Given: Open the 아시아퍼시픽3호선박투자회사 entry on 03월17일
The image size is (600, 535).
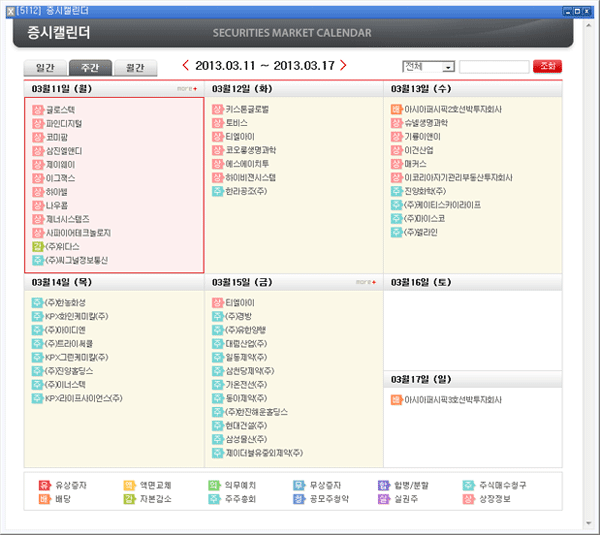Looking at the screenshot, I should pyautogui.click(x=450, y=399).
